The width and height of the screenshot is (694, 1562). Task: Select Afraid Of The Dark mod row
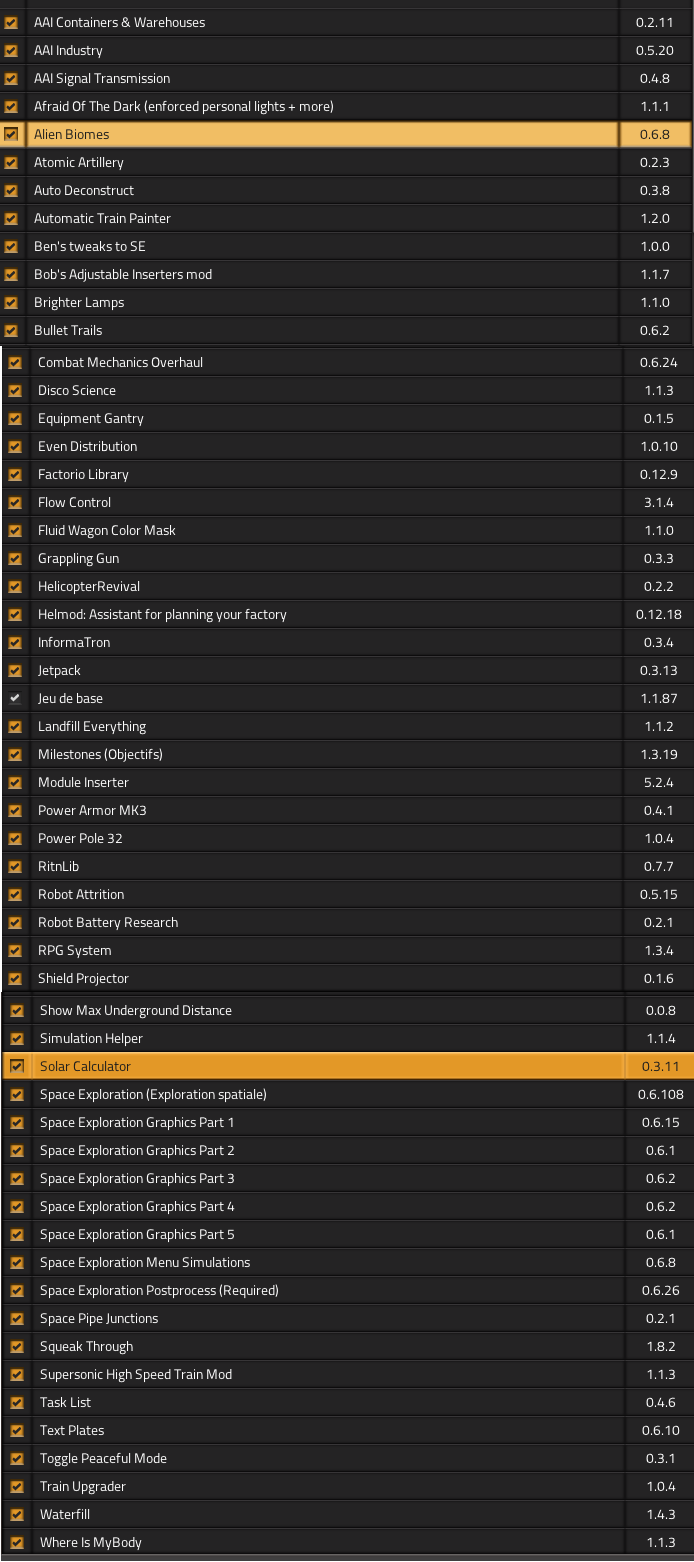322,106
